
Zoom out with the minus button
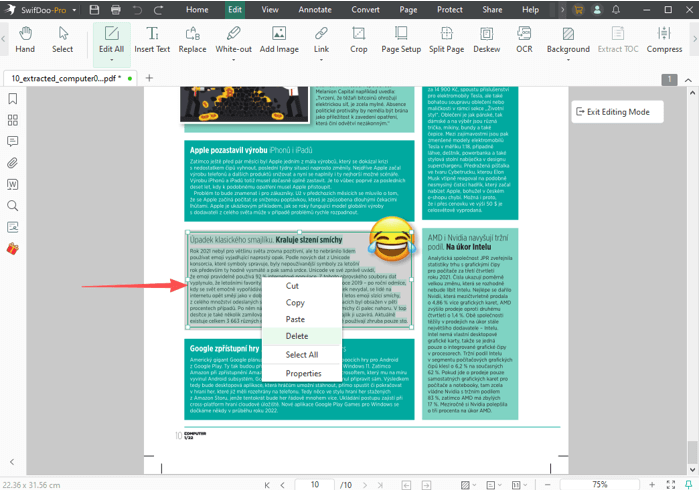(x=548, y=485)
